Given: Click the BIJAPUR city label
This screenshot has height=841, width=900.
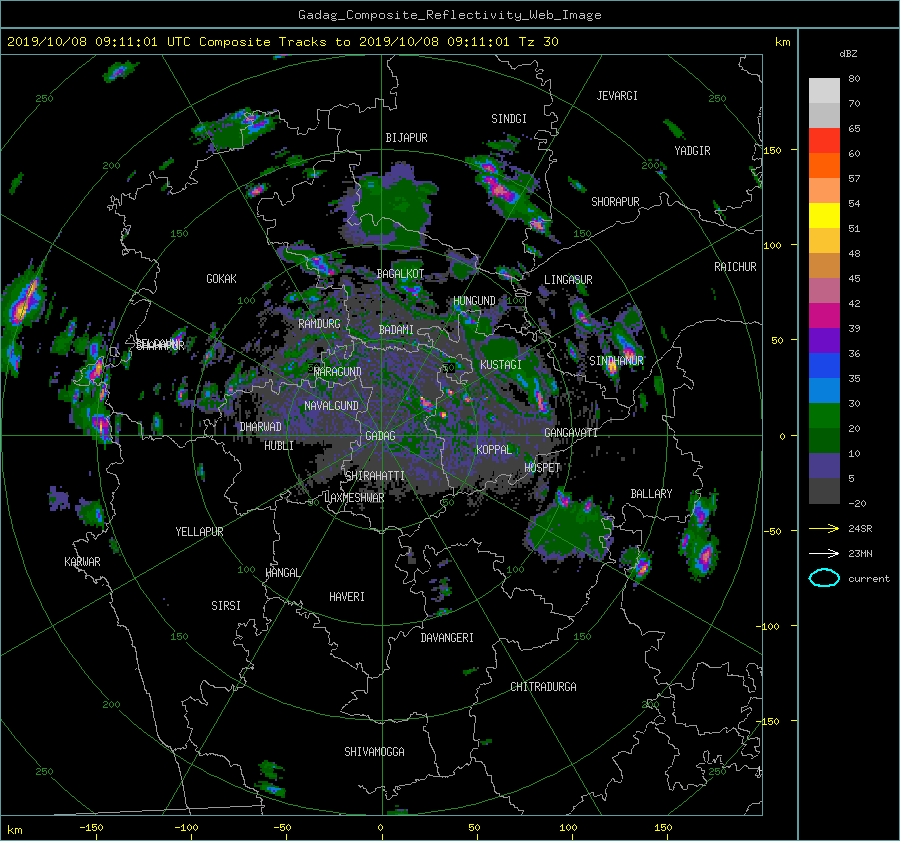Looking at the screenshot, I should (406, 138).
